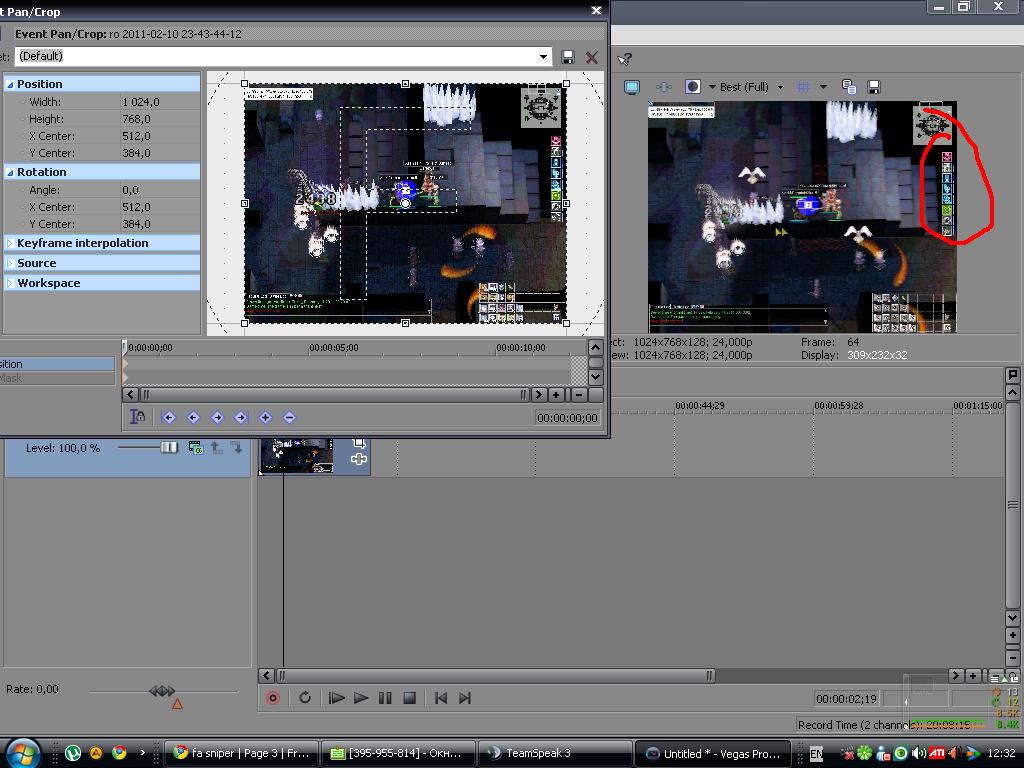Open the Windows Start menu
This screenshot has height=768, width=1024.
pos(23,754)
